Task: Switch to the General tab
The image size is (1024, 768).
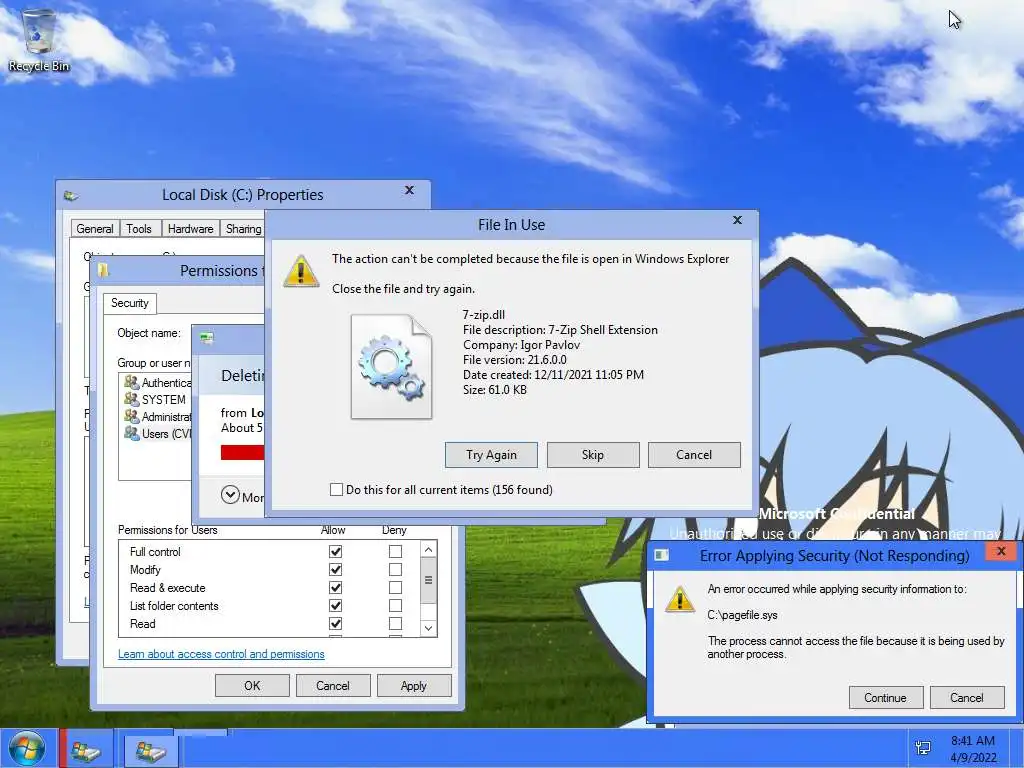Action: 95,229
